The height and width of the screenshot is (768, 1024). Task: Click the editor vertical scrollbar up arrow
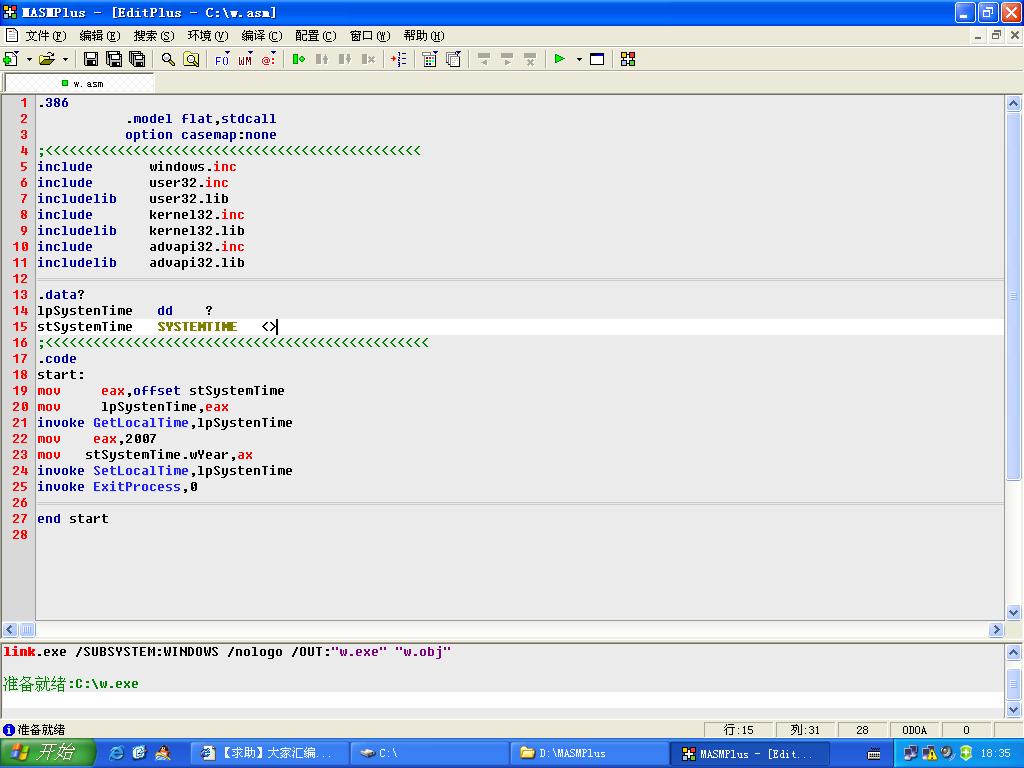1013,103
